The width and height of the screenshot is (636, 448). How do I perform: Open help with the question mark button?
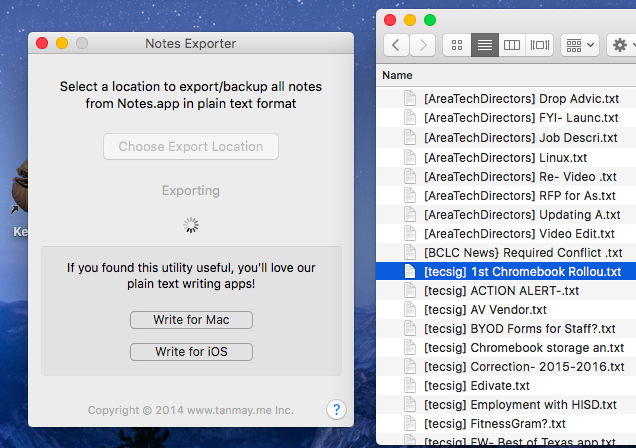coord(336,409)
